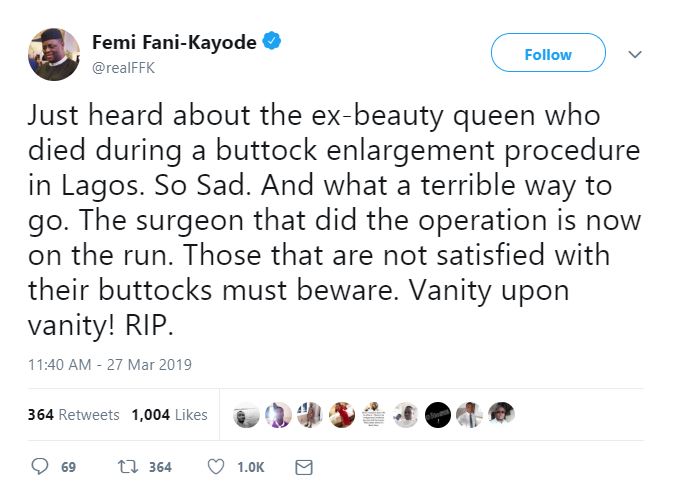Like the tweet with the heart icon
Viewport: 676px width, 487px height.
[215, 466]
